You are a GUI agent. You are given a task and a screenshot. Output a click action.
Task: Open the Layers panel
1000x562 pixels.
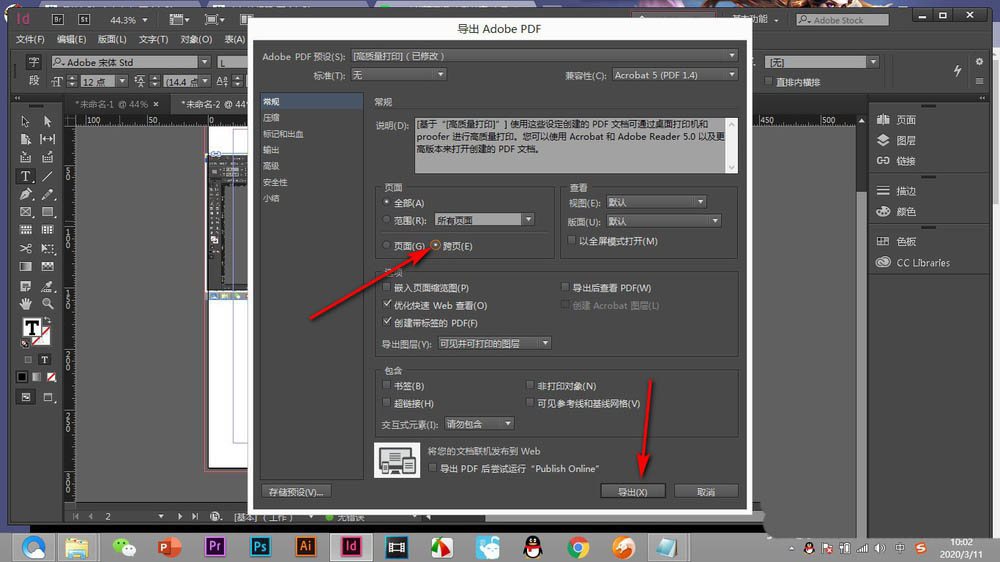point(896,140)
